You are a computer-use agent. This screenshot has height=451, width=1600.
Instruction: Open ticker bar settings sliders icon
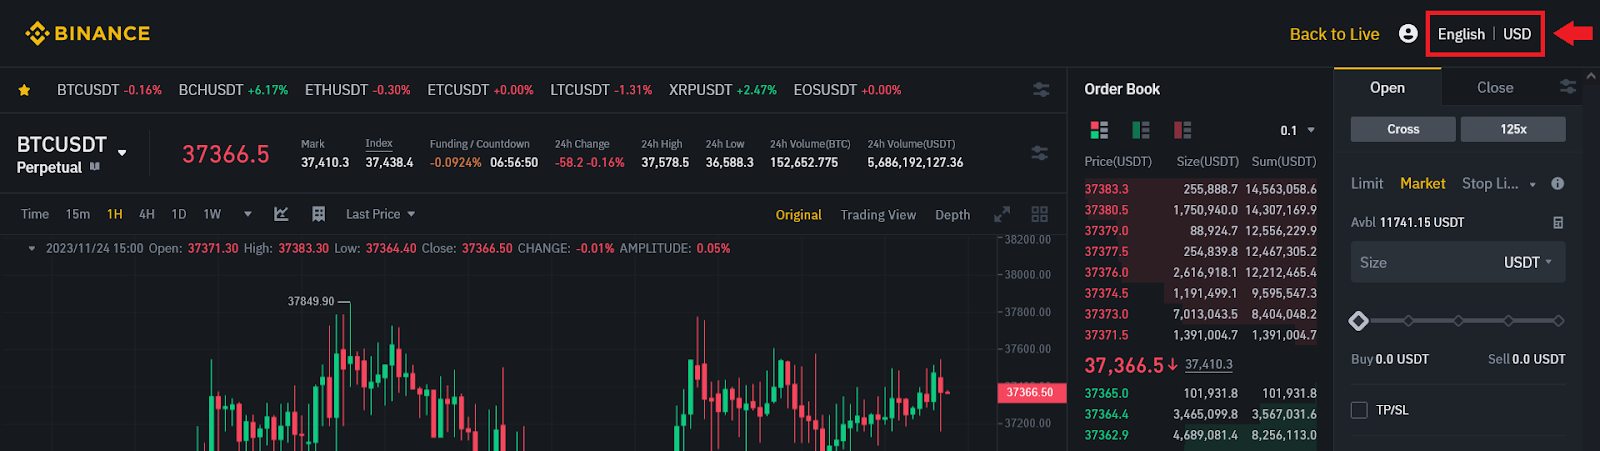click(1041, 90)
